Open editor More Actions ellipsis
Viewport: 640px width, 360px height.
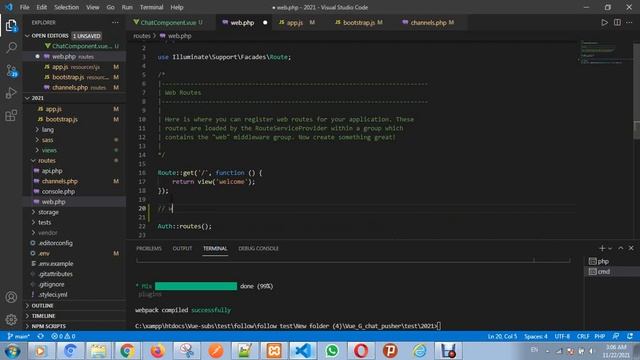click(629, 22)
